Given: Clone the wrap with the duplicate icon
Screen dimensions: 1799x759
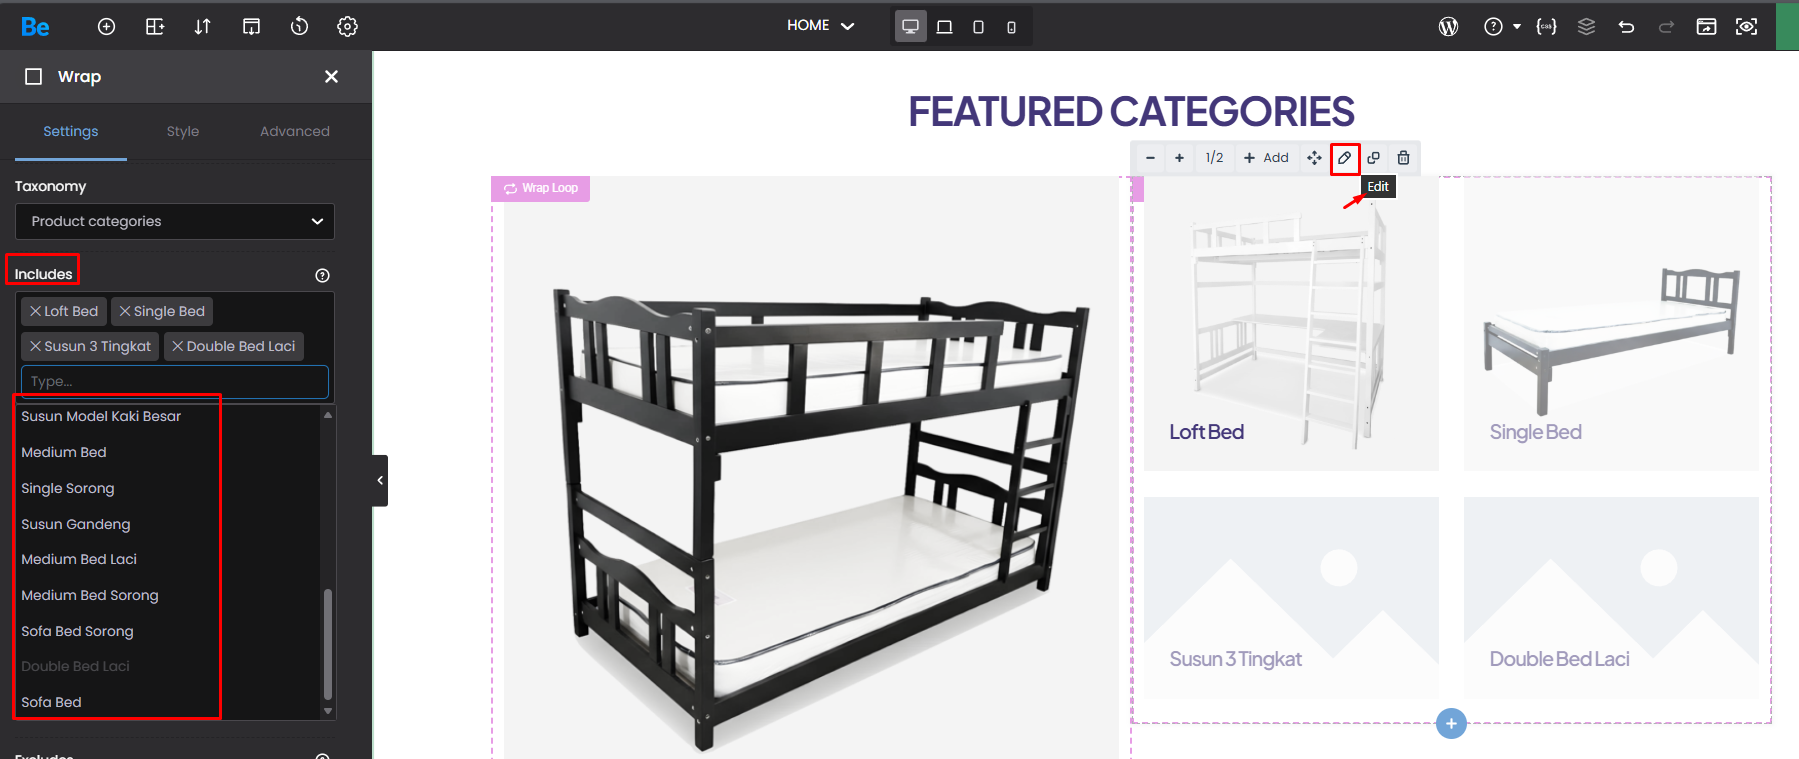Looking at the screenshot, I should click(1374, 158).
